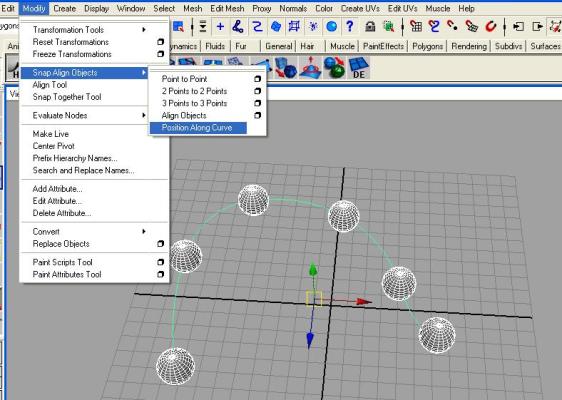Expand the Snap Align Objects submenu
The image size is (562, 400).
coord(84,73)
